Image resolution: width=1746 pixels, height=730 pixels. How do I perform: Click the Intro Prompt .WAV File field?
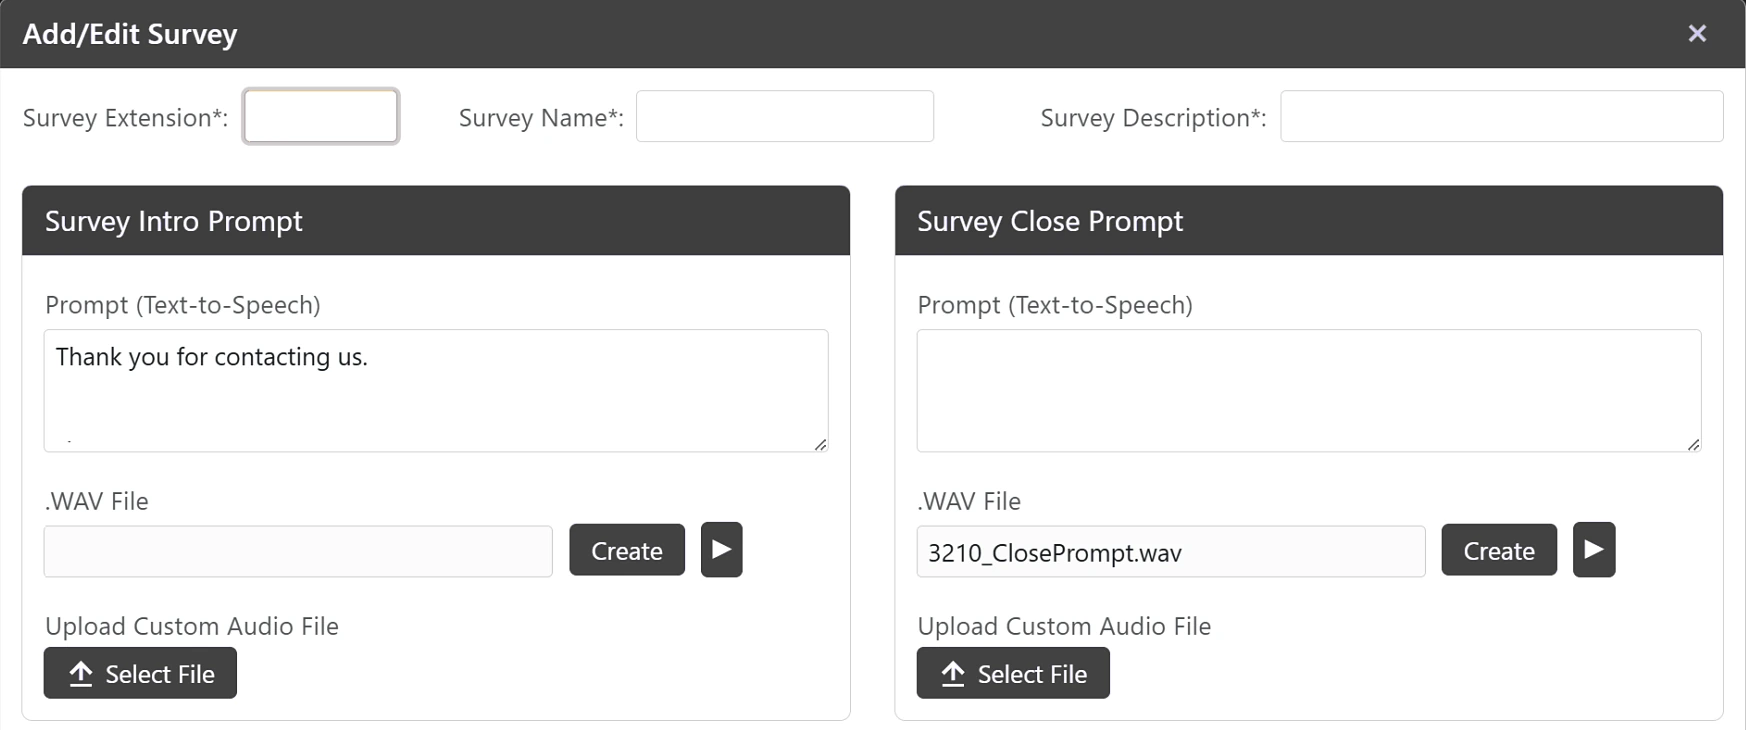click(x=298, y=551)
